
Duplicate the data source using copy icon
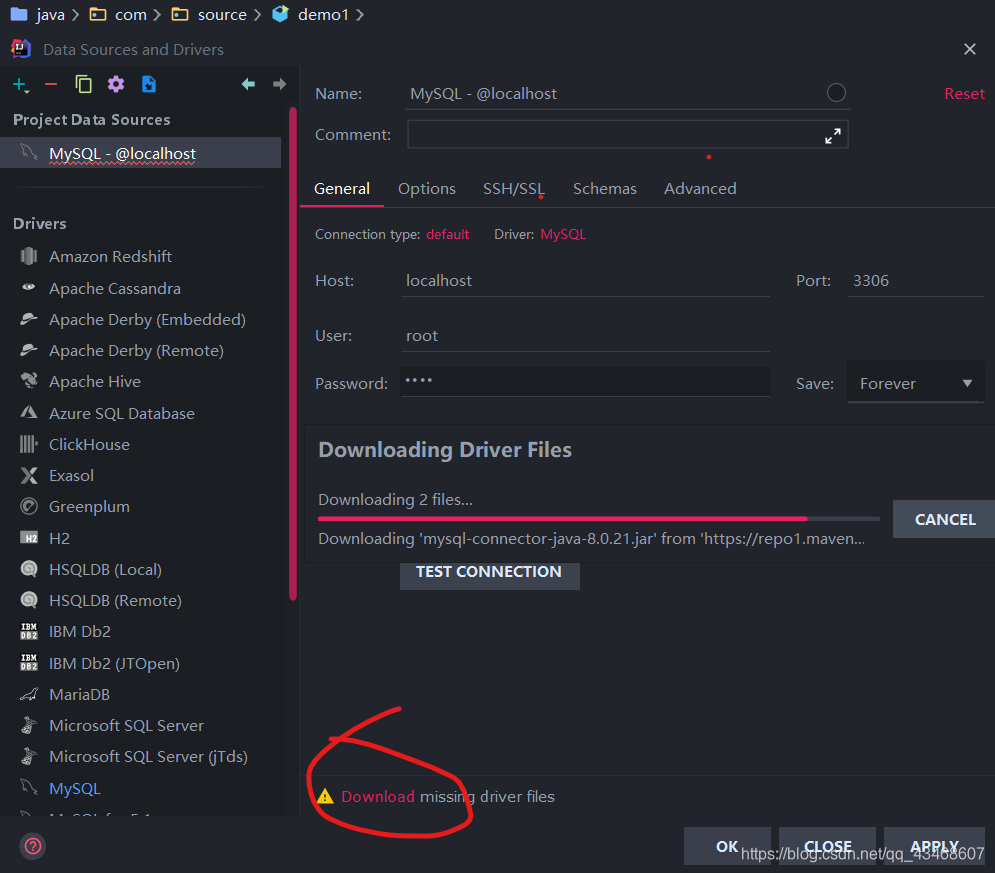(x=84, y=84)
